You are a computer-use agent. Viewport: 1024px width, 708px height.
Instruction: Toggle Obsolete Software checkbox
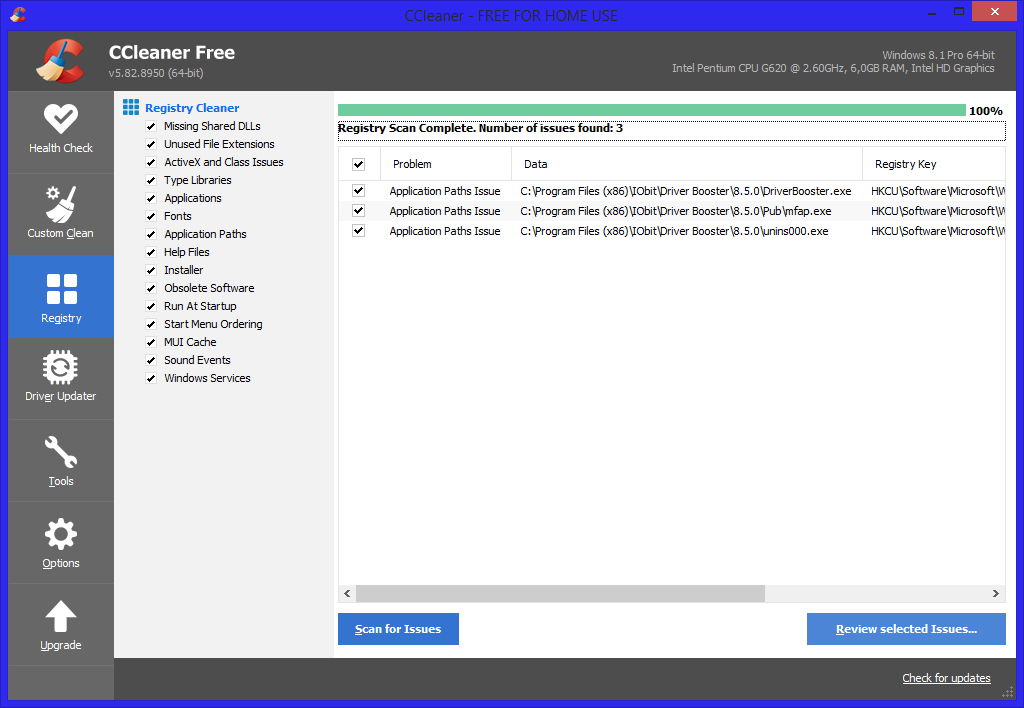click(151, 288)
